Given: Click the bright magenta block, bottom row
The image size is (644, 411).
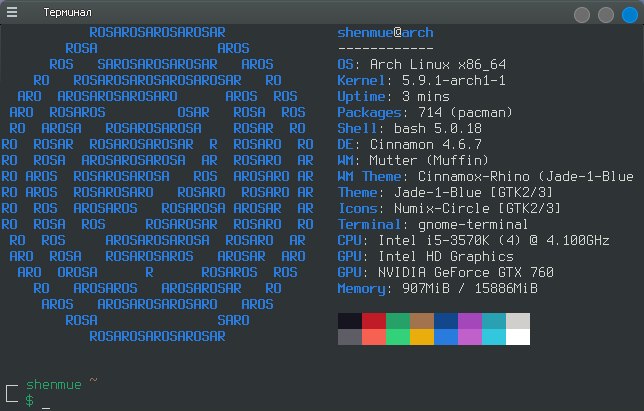Looking at the screenshot, I should coord(470,337).
